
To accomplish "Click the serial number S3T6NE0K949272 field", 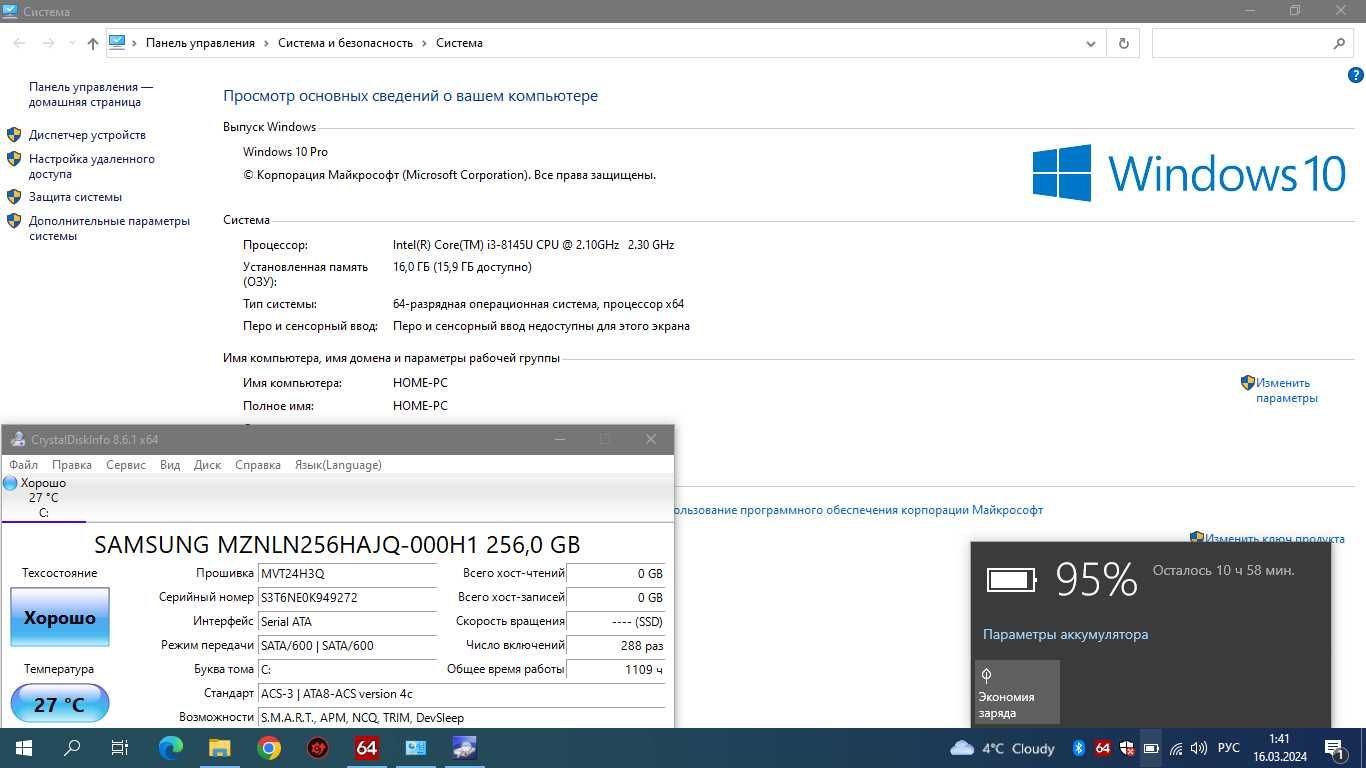I will click(x=347, y=598).
